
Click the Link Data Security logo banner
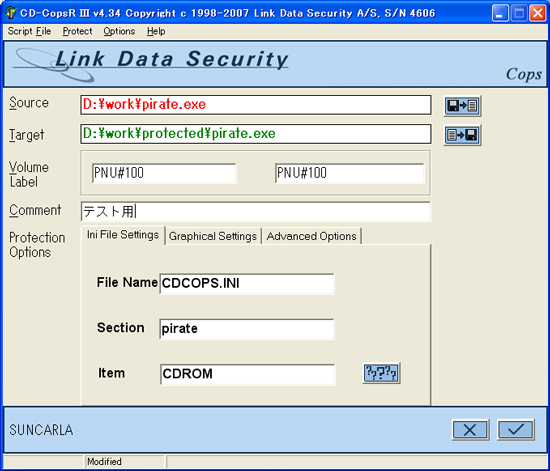pyautogui.click(x=275, y=64)
